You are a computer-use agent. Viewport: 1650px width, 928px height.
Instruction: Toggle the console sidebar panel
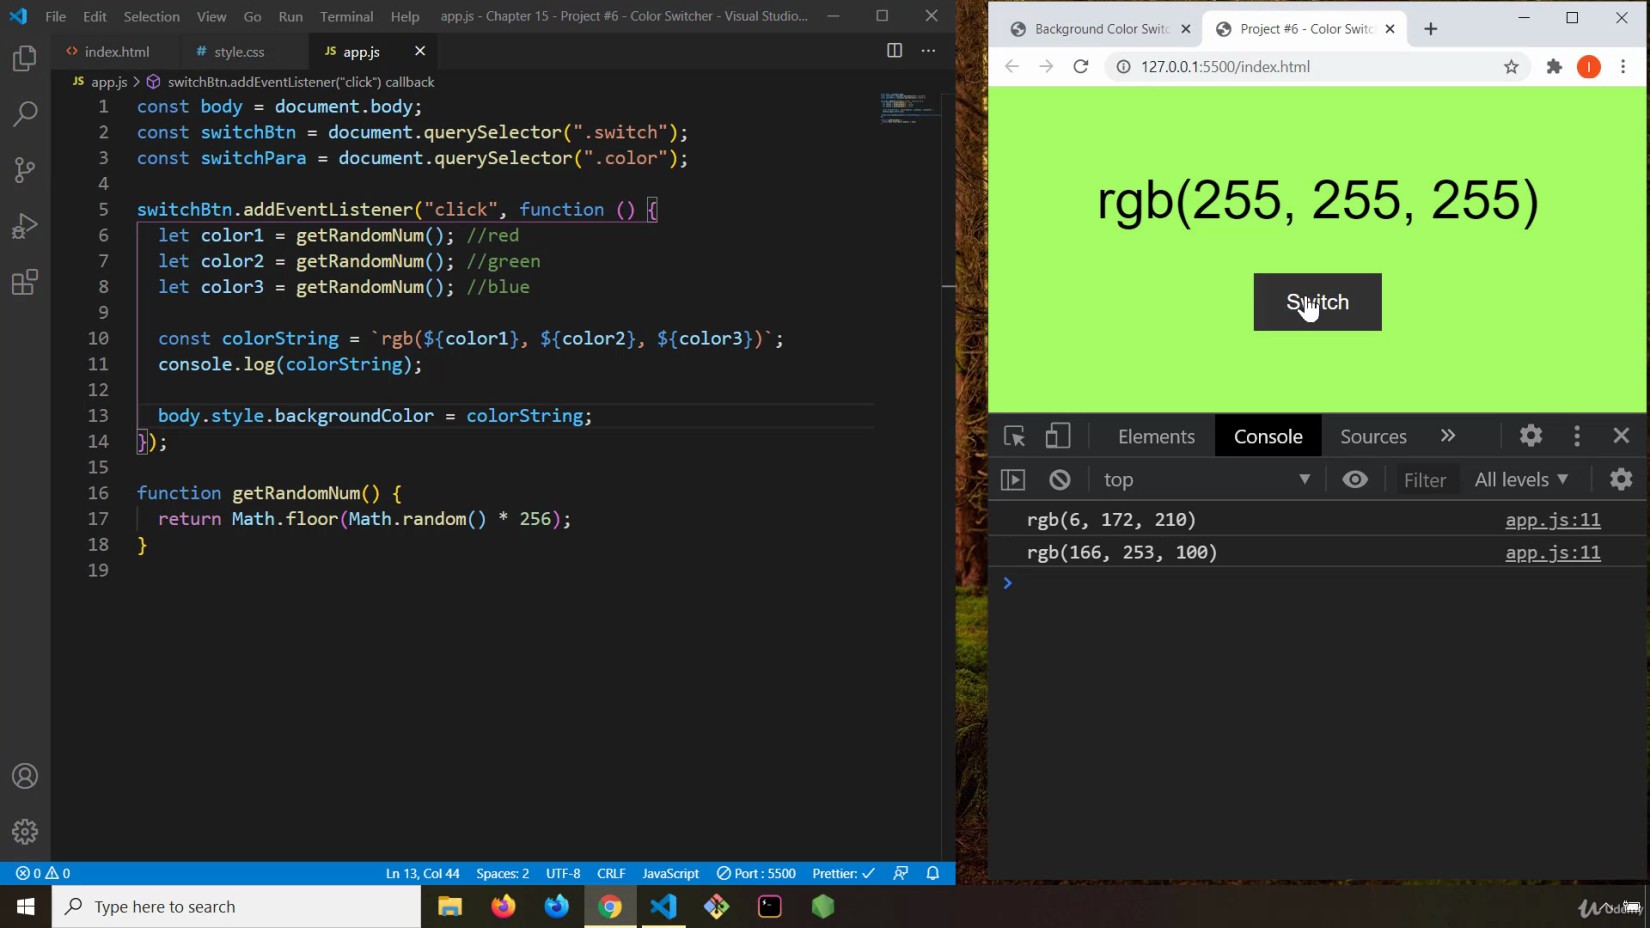(x=1013, y=480)
